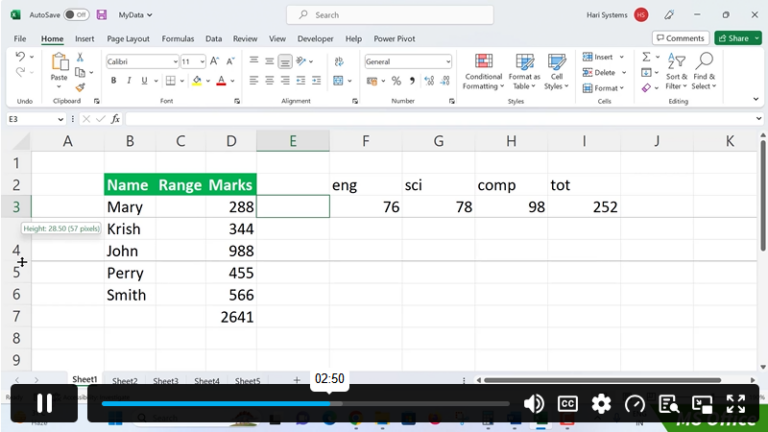The width and height of the screenshot is (768, 432).
Task: Open the Calibri font name dropdown
Action: point(175,62)
